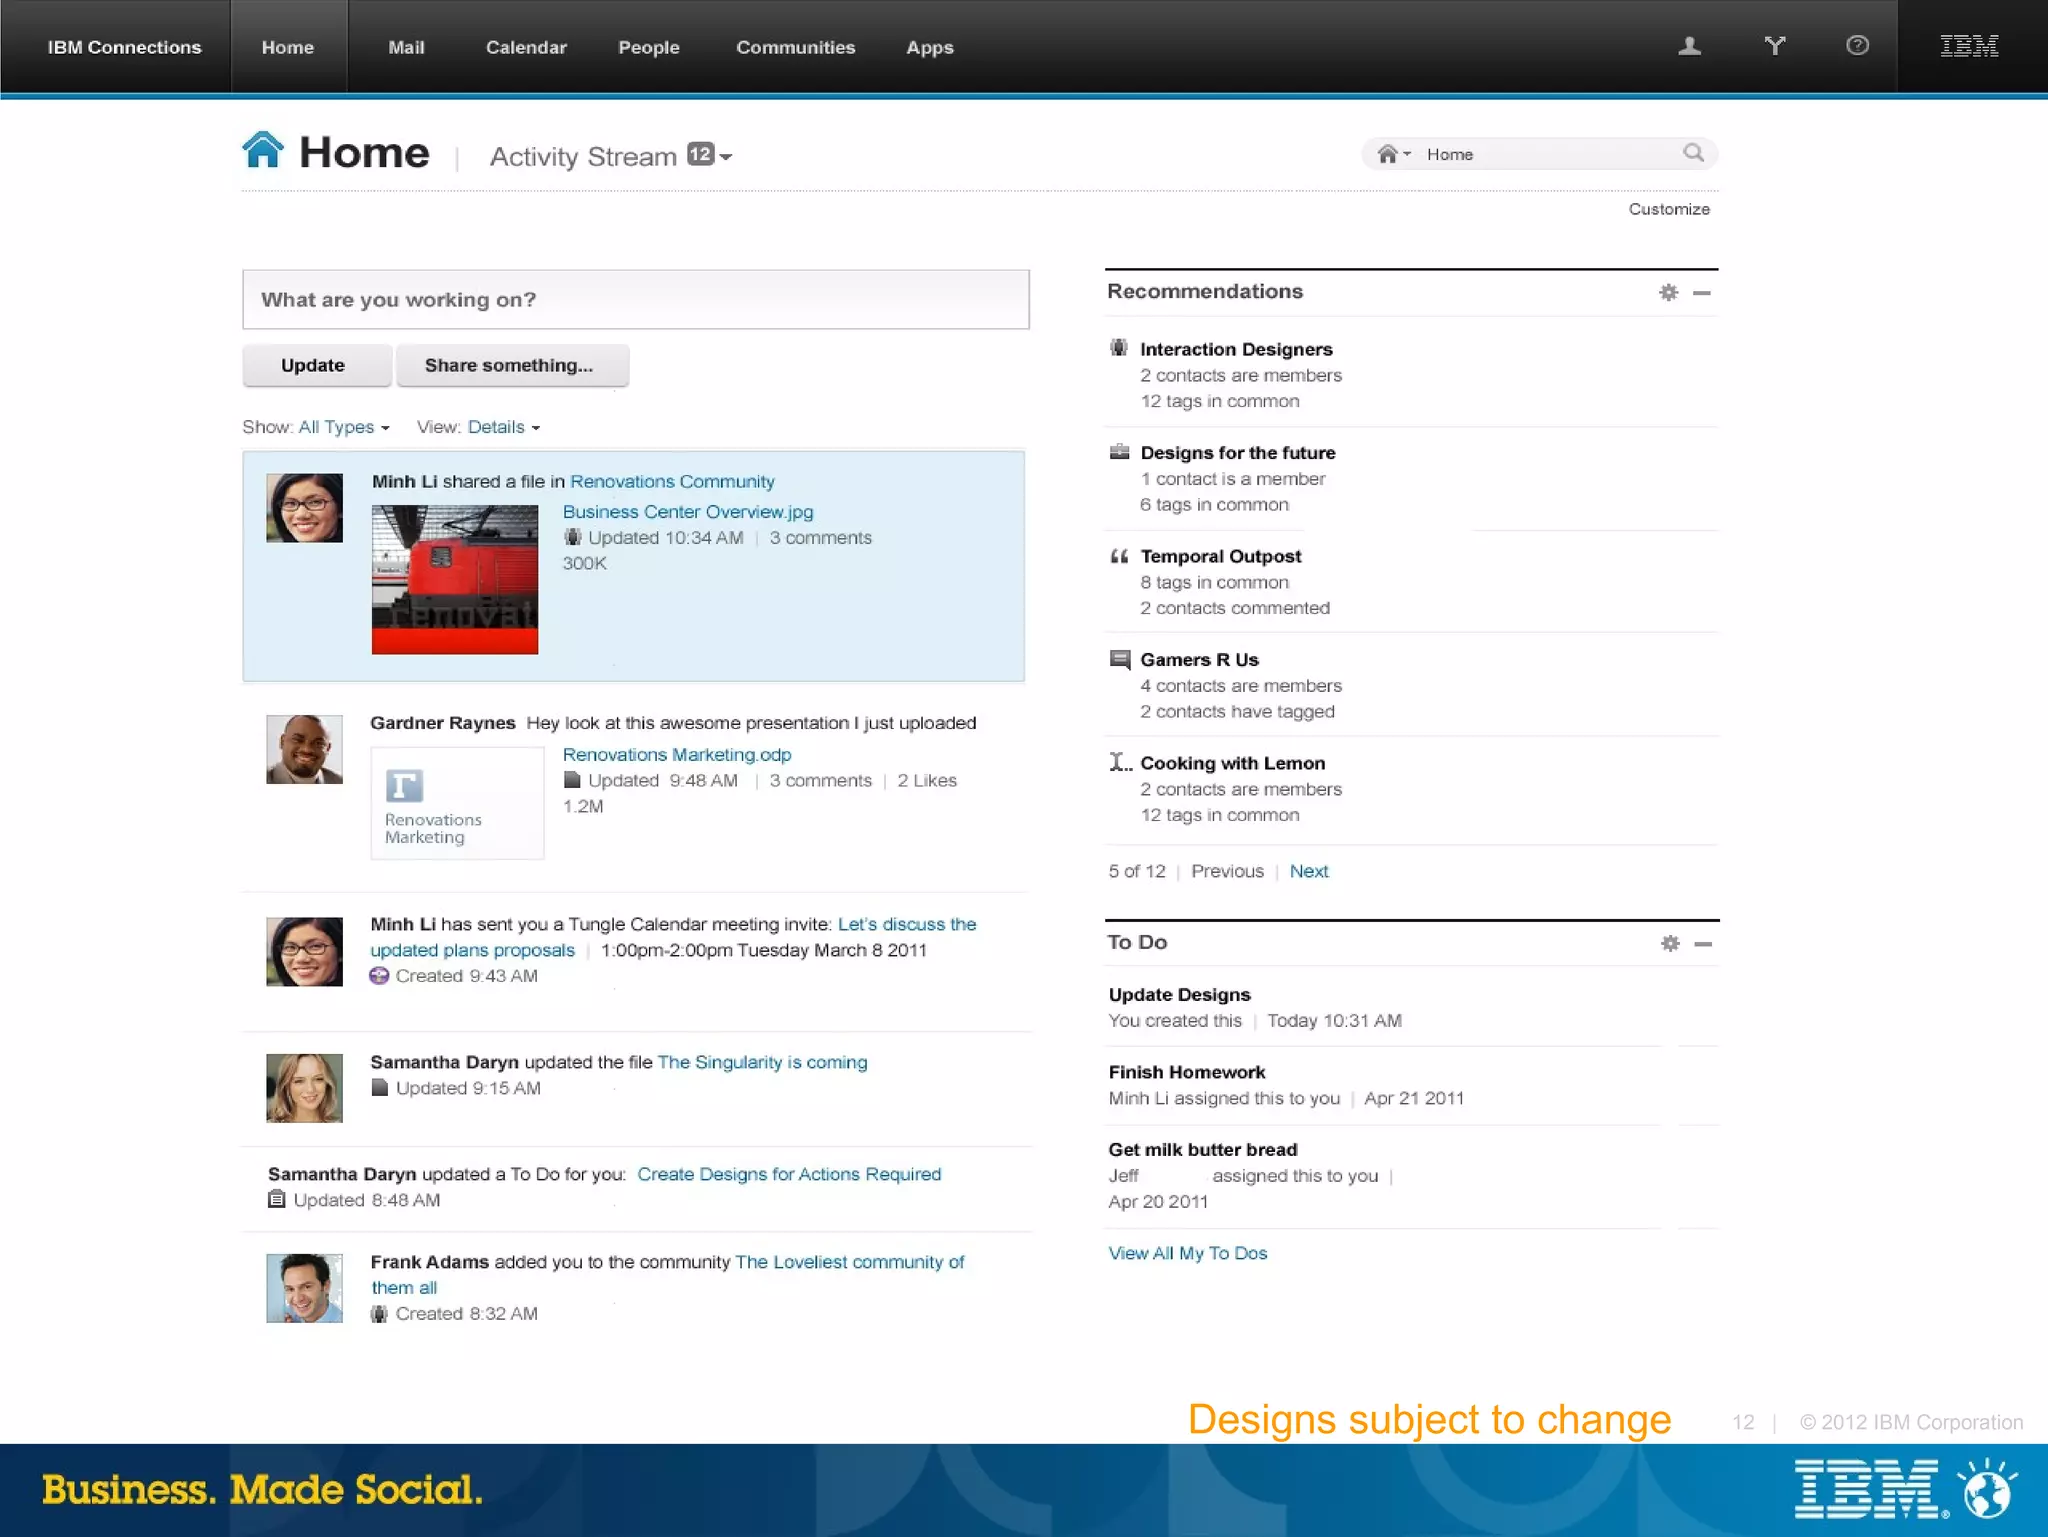Go to the Communities tab
2048x1537 pixels.
tap(796, 47)
